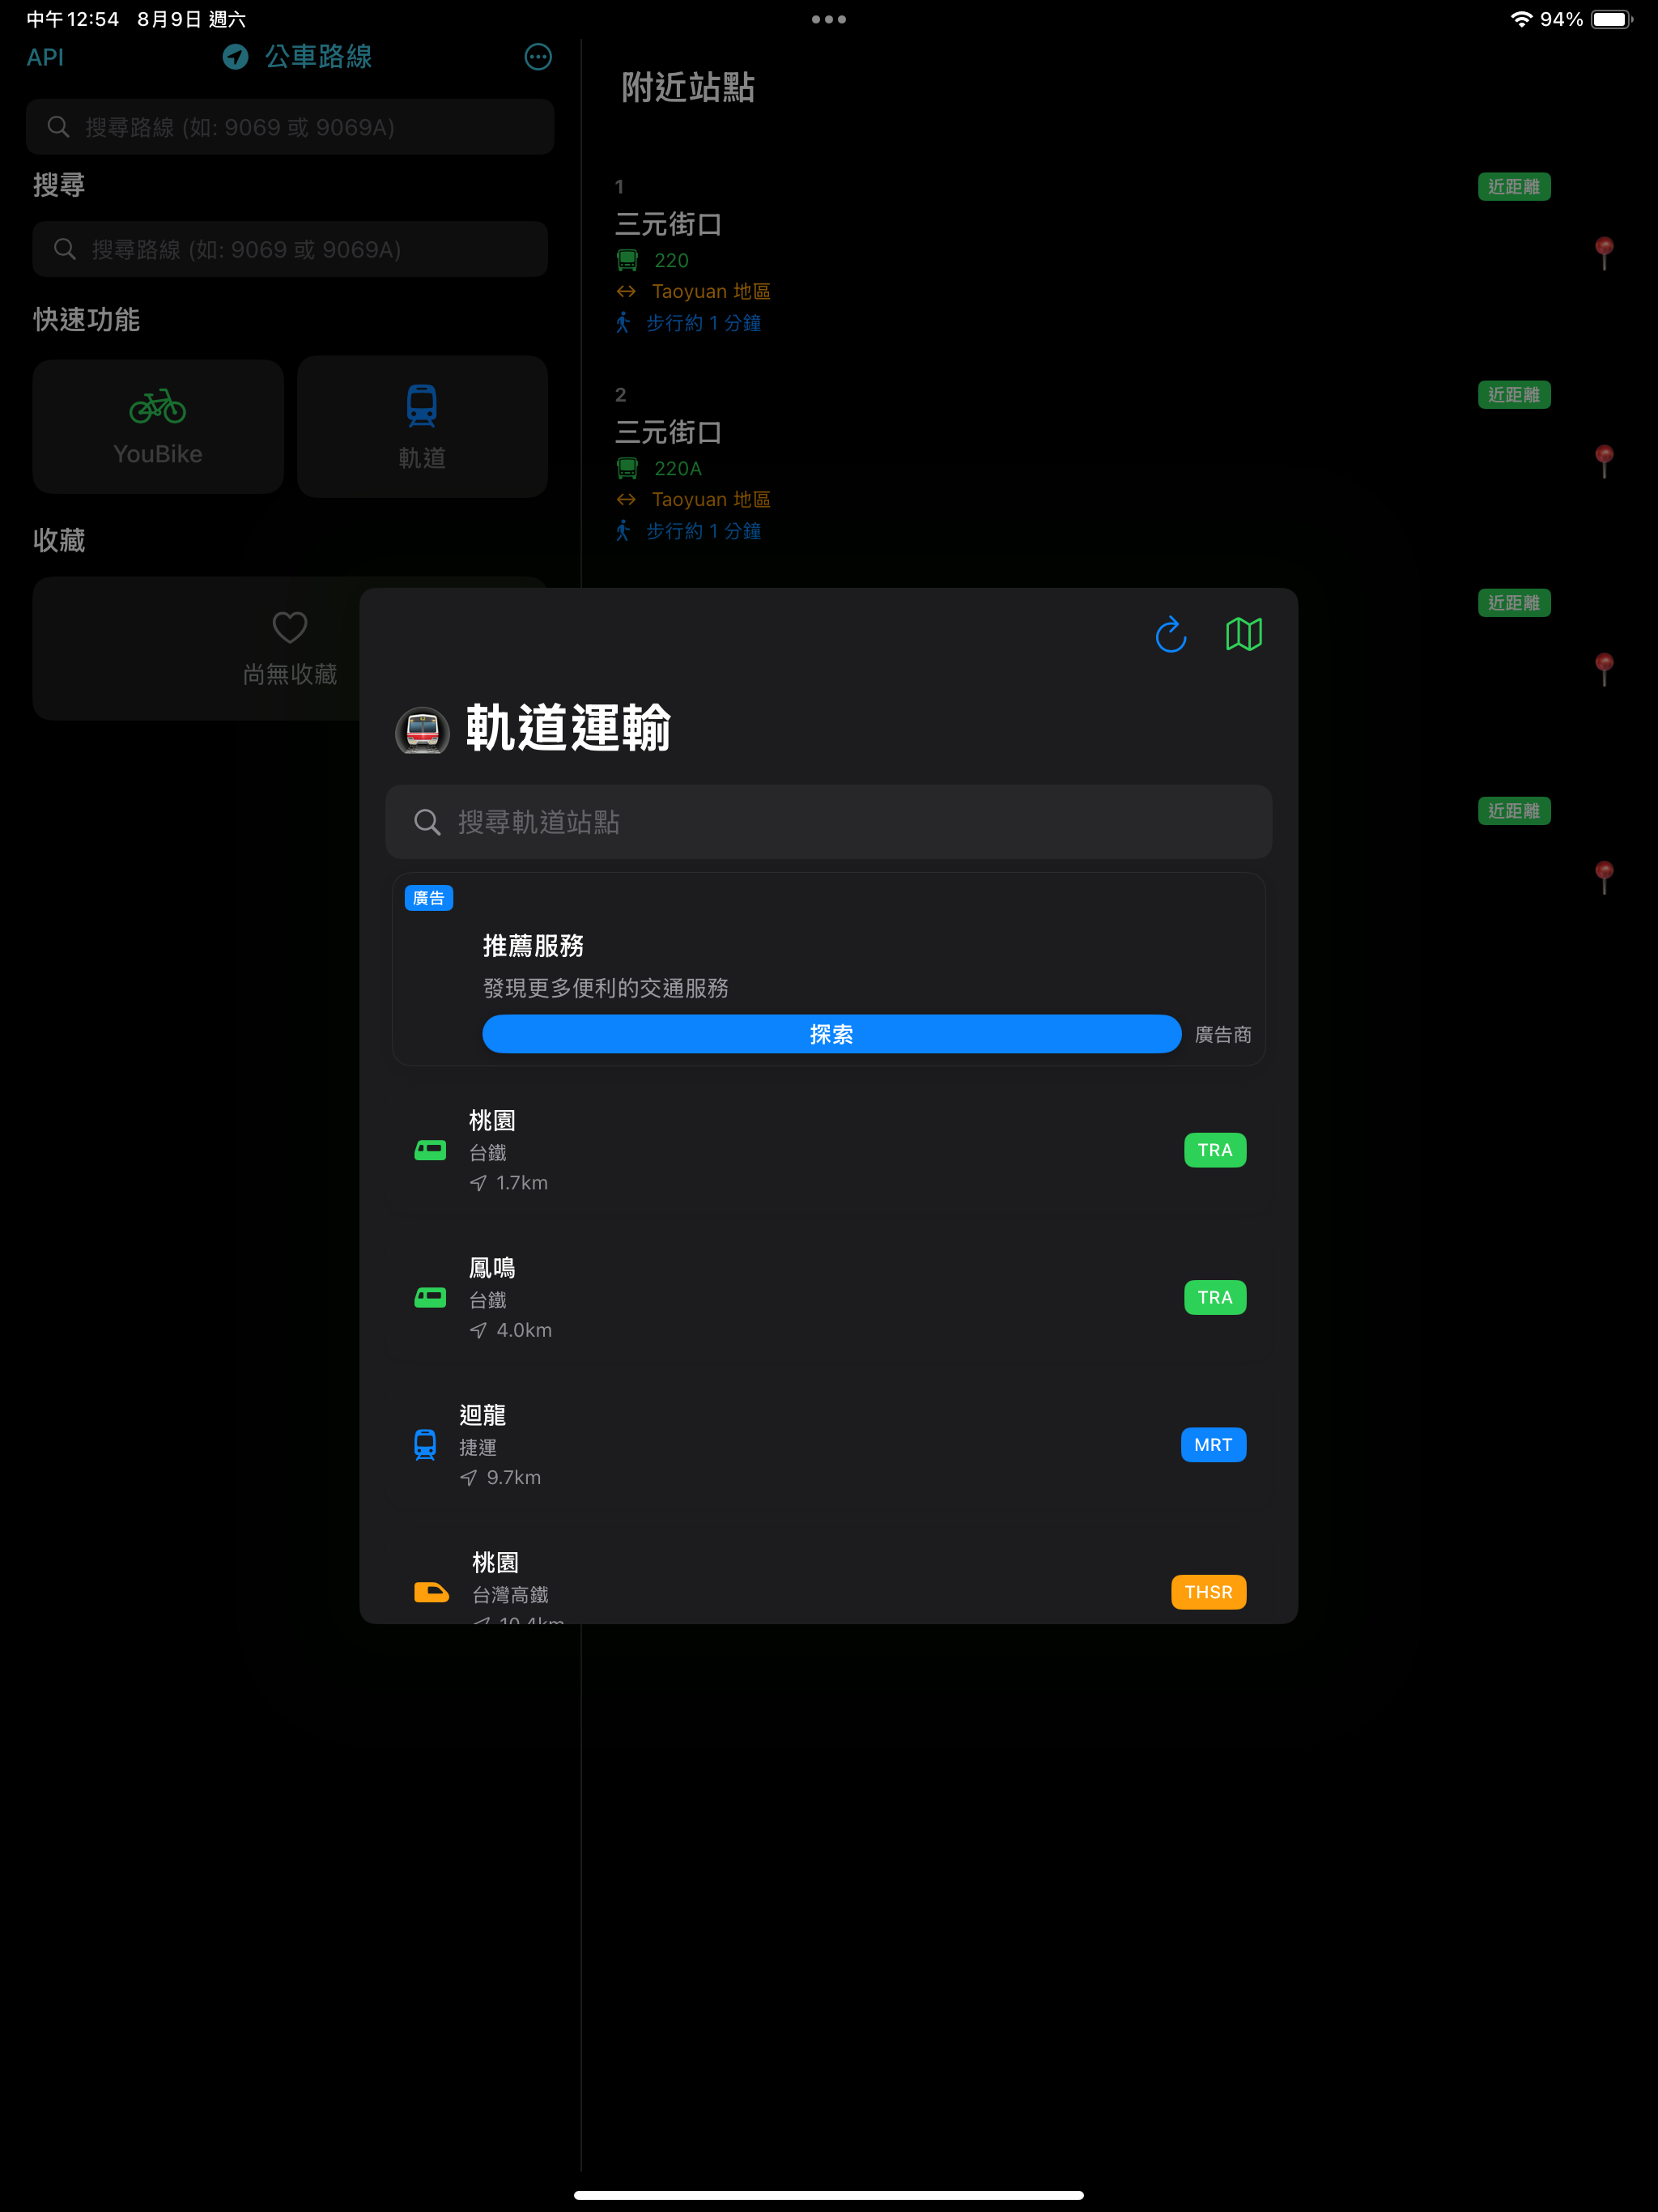Tap the bicycle icon on YouBike card
1658x2212 pixels.
[x=158, y=406]
